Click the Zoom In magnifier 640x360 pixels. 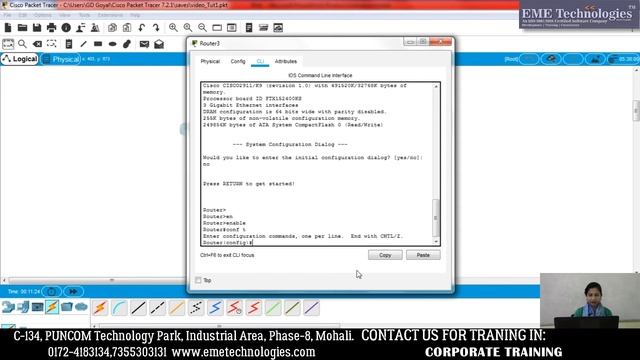(x=173, y=28)
